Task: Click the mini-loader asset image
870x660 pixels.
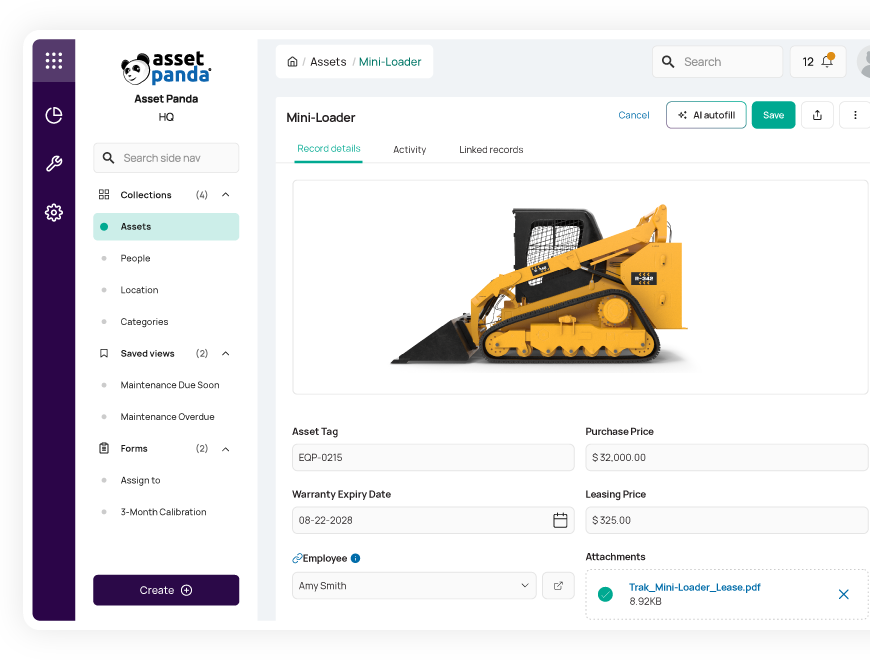Action: tap(541, 286)
